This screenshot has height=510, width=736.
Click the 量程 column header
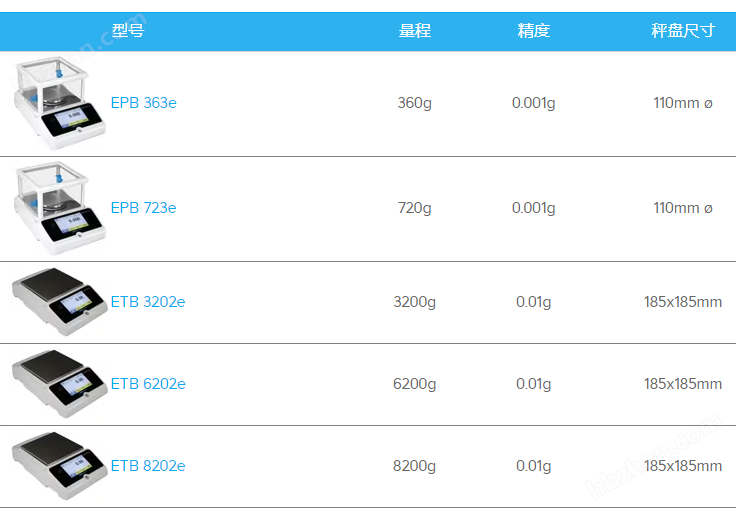[x=415, y=31]
